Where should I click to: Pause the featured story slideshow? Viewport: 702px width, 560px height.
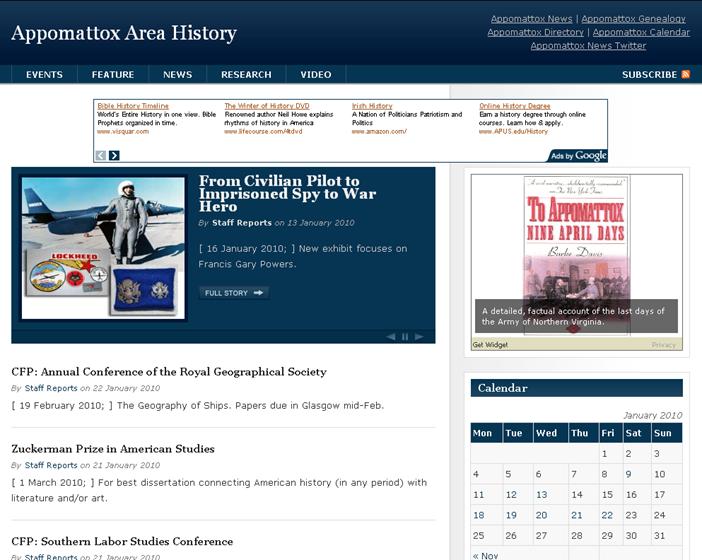(405, 337)
